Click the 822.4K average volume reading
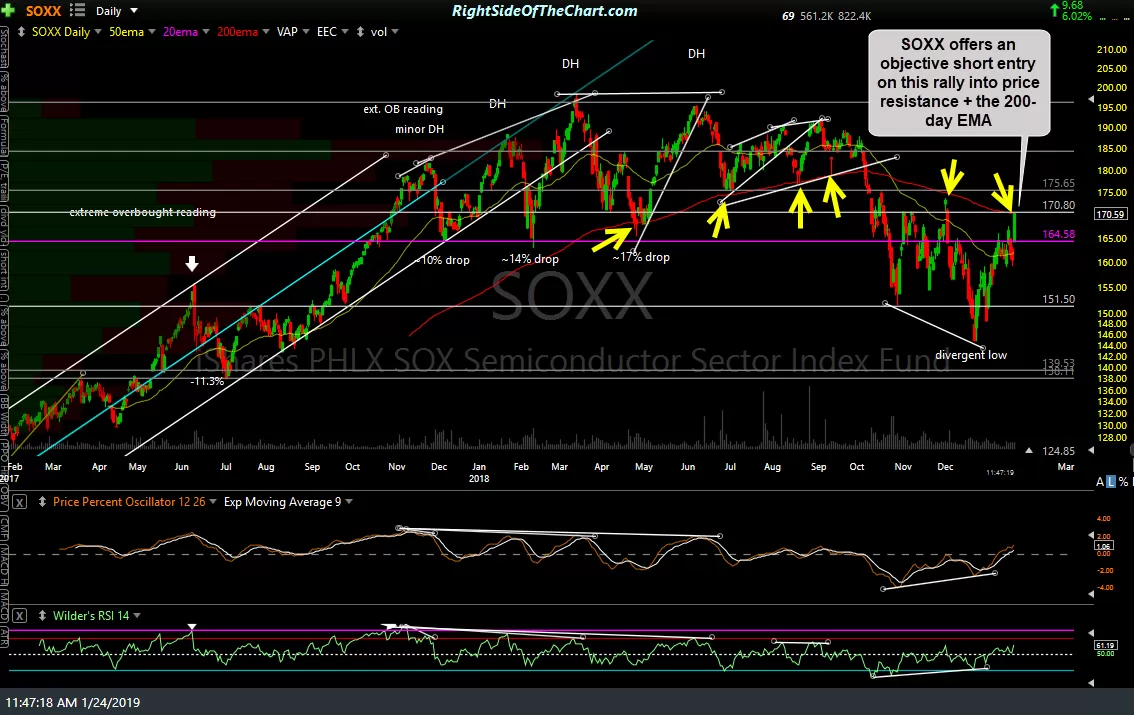The height and width of the screenshot is (715, 1134). [x=855, y=16]
